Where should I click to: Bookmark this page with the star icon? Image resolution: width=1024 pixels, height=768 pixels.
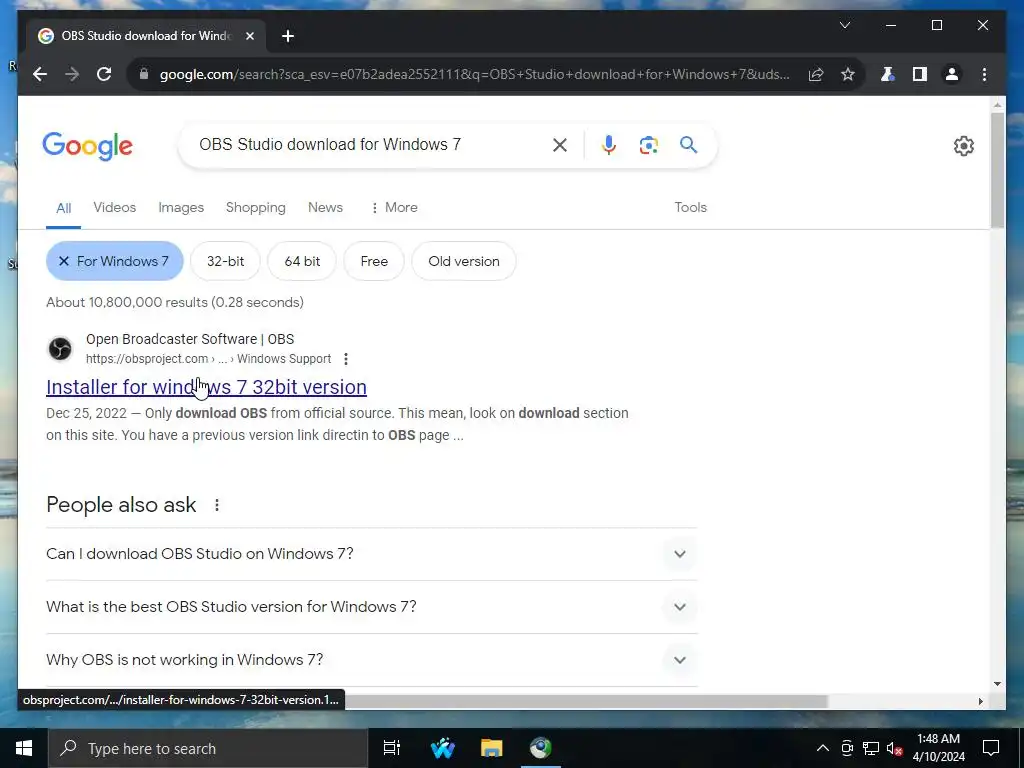point(848,74)
